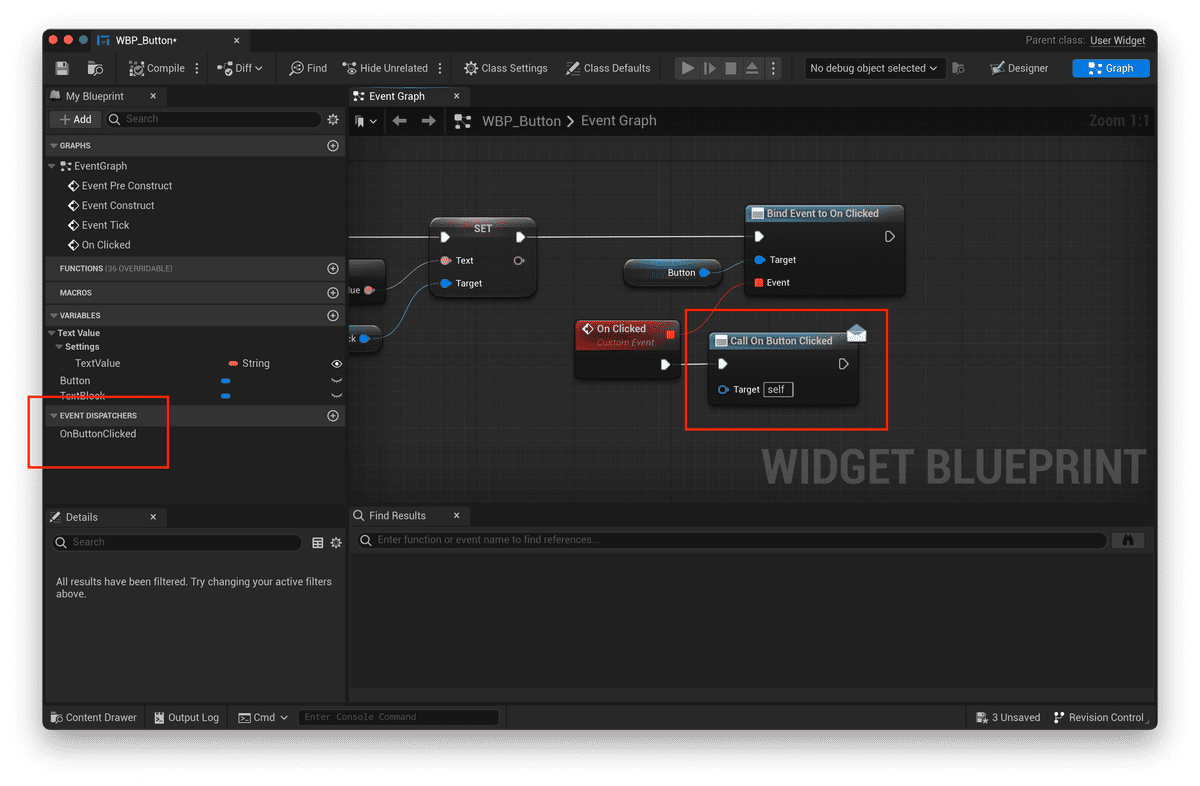Screen dimensions: 1200x786
Task: Toggle TextValue variable visibility eye
Action: [x=336, y=364]
